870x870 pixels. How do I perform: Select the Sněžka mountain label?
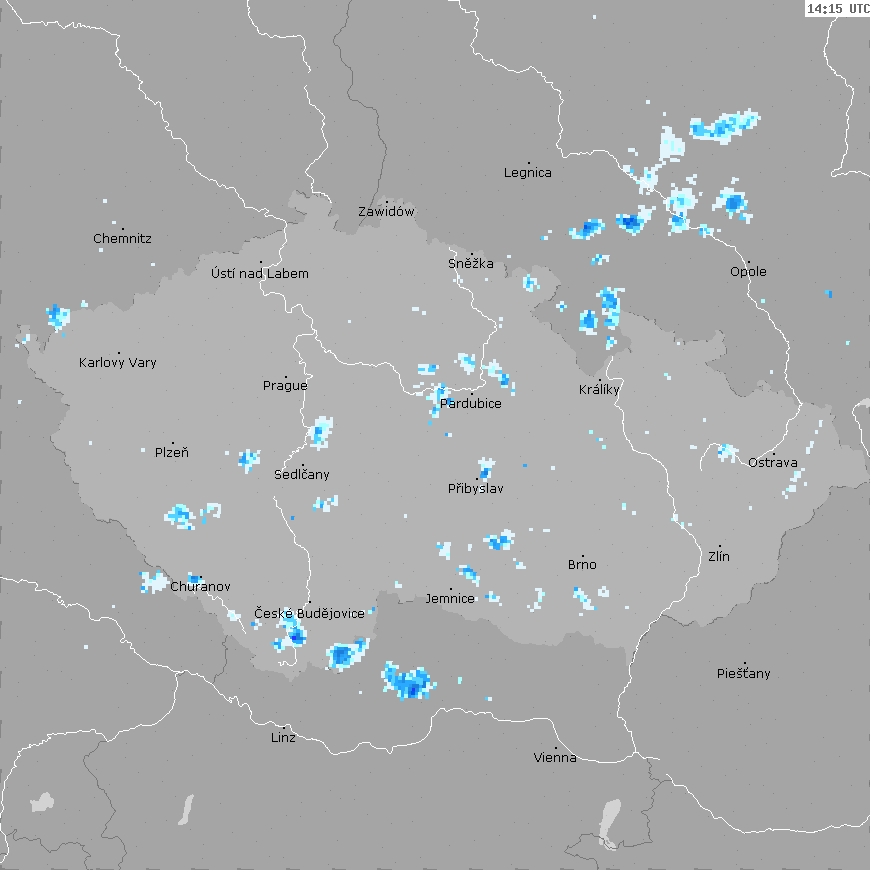pos(471,264)
